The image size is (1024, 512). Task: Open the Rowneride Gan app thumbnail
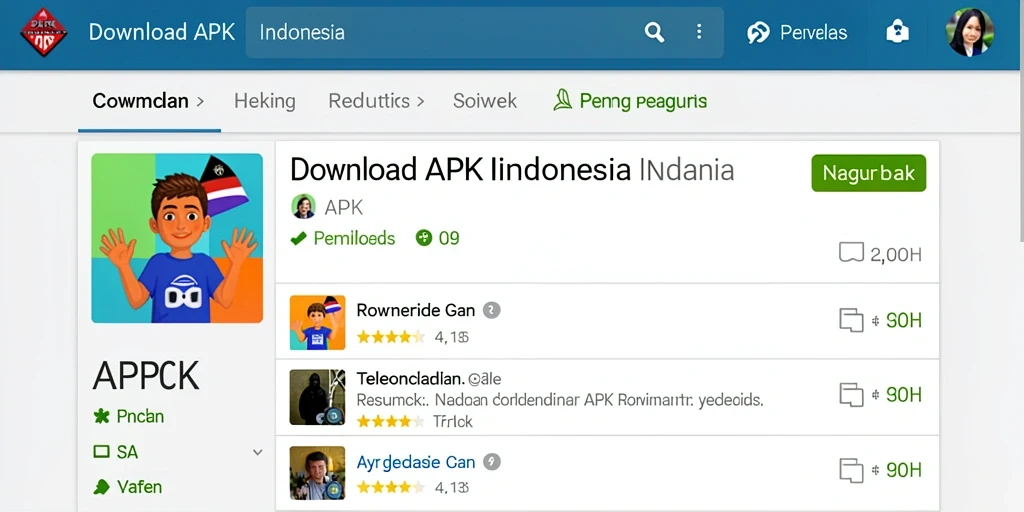[317, 323]
